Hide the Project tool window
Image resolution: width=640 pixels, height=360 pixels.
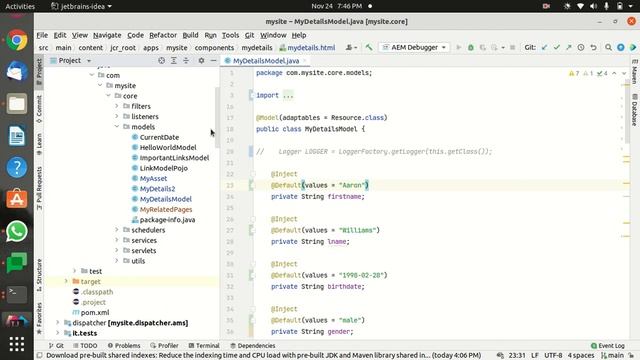(213, 60)
